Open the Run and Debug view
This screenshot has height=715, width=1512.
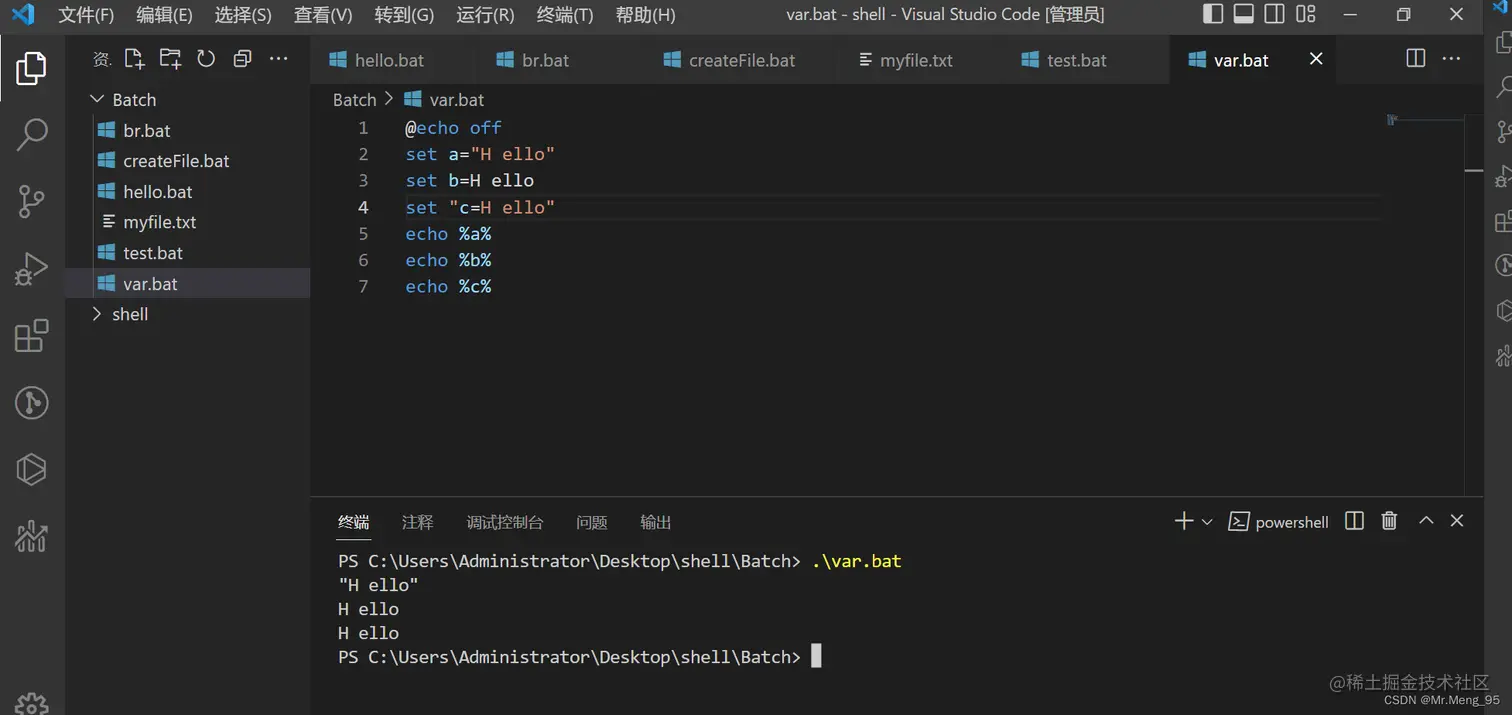click(31, 268)
